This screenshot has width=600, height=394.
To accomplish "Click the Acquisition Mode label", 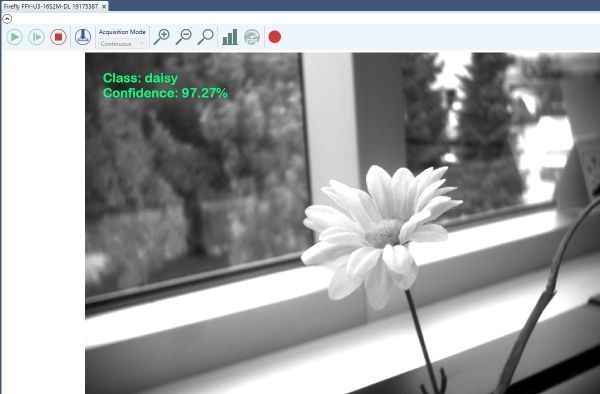I will coord(122,32).
